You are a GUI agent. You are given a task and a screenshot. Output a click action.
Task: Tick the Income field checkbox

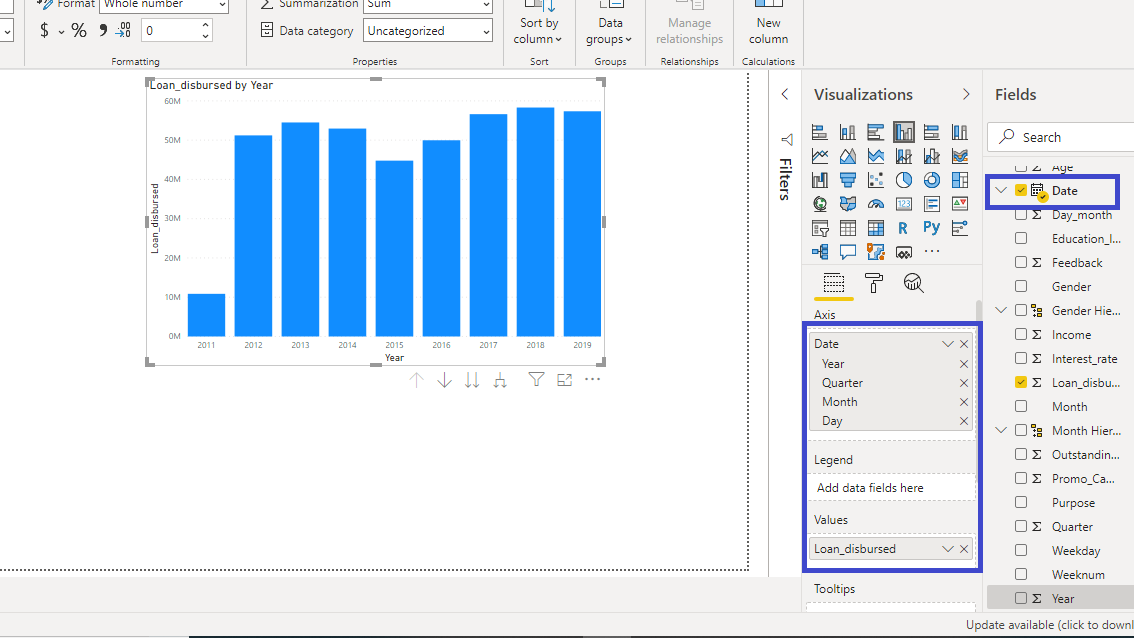[1020, 334]
